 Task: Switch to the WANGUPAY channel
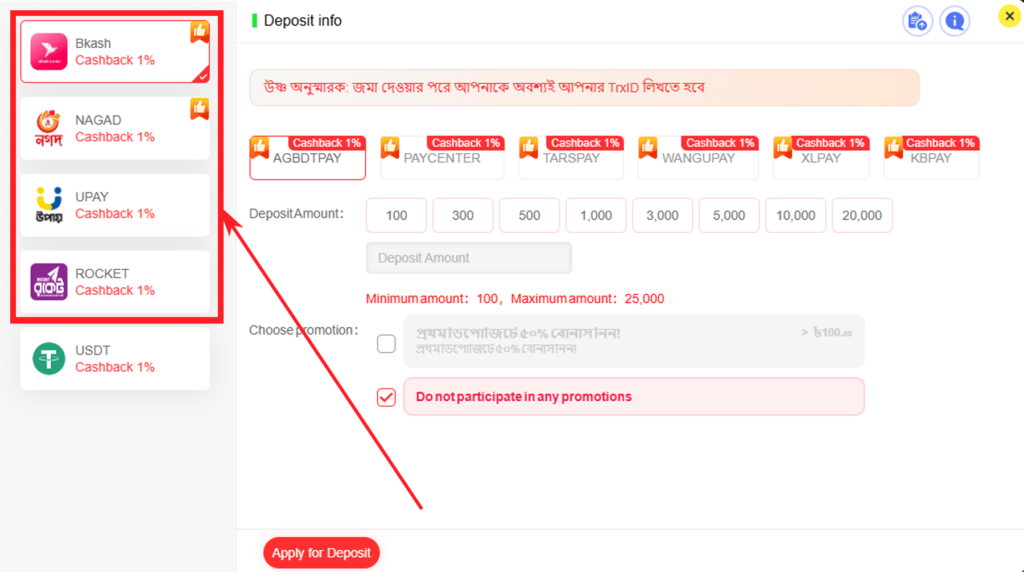click(698, 159)
